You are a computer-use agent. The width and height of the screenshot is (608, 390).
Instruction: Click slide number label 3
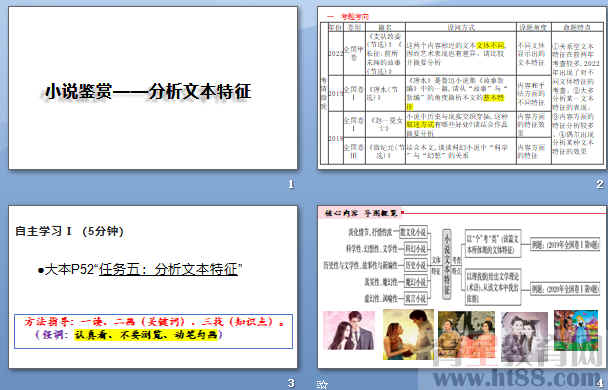point(291,383)
